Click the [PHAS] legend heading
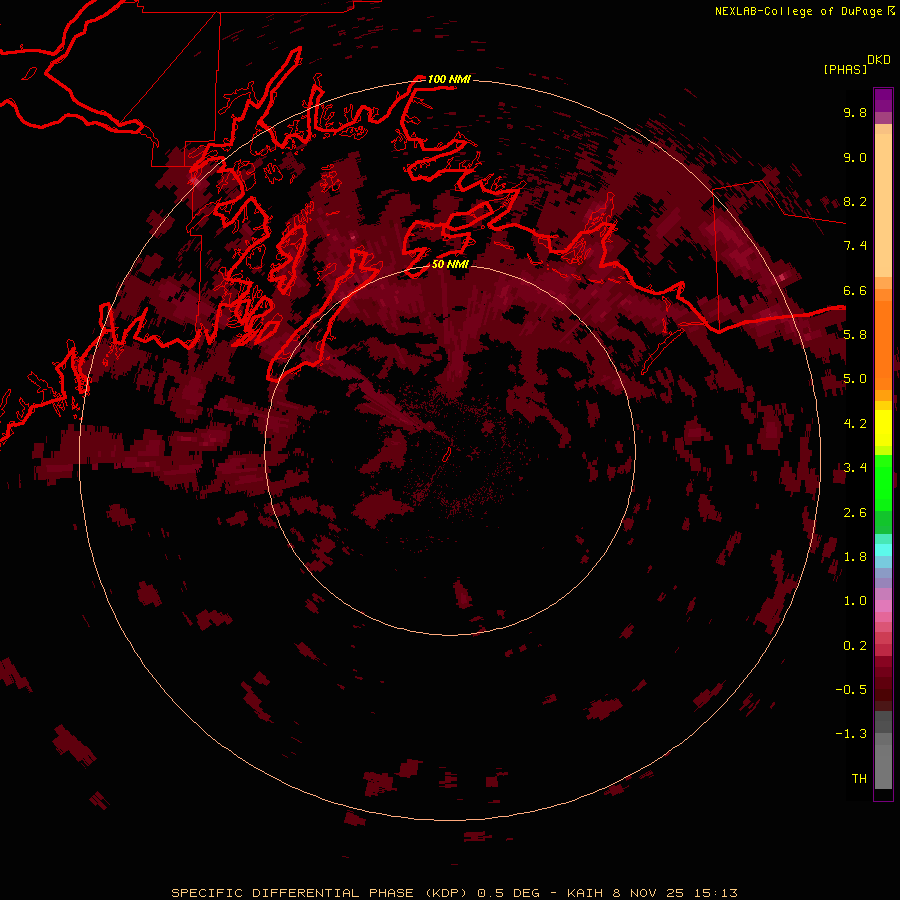 pyautogui.click(x=845, y=69)
